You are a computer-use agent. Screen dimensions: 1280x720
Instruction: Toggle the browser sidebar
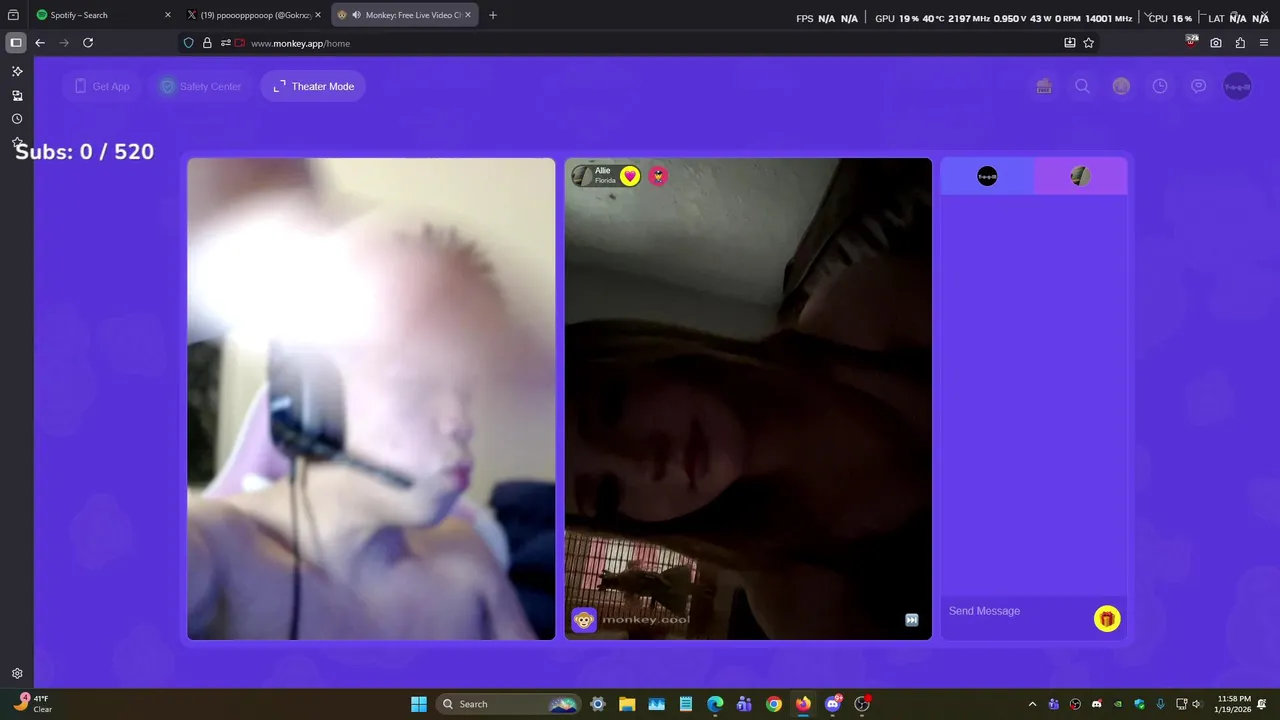[16, 43]
